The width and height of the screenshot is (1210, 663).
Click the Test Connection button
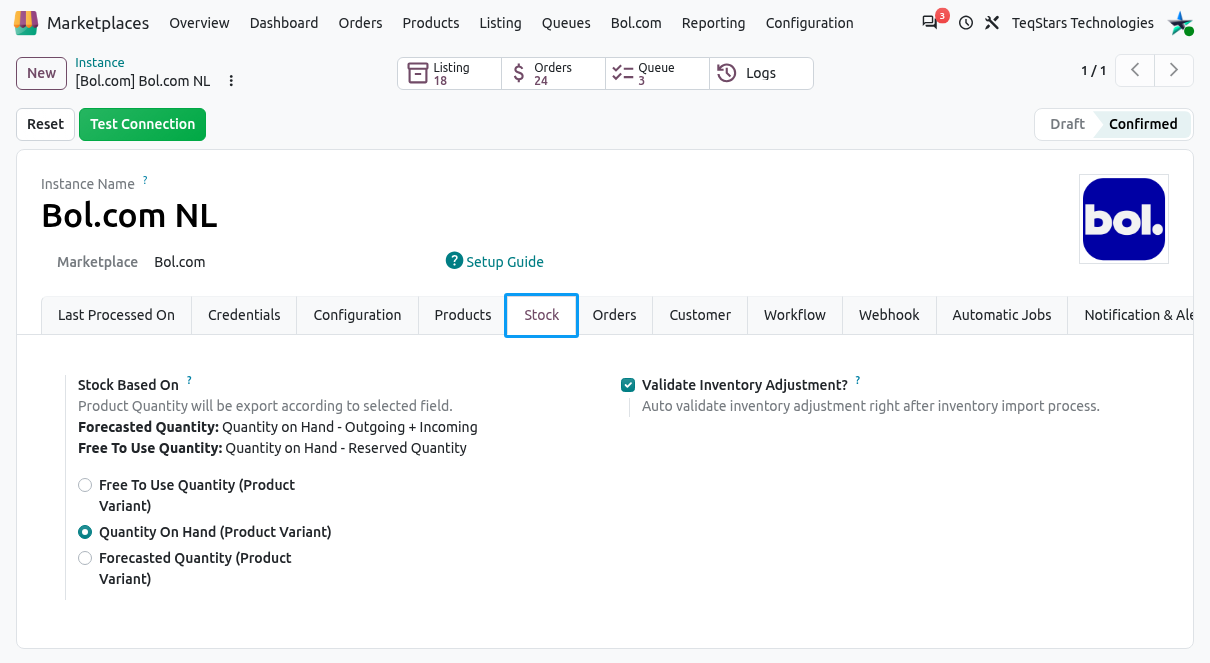(142, 124)
